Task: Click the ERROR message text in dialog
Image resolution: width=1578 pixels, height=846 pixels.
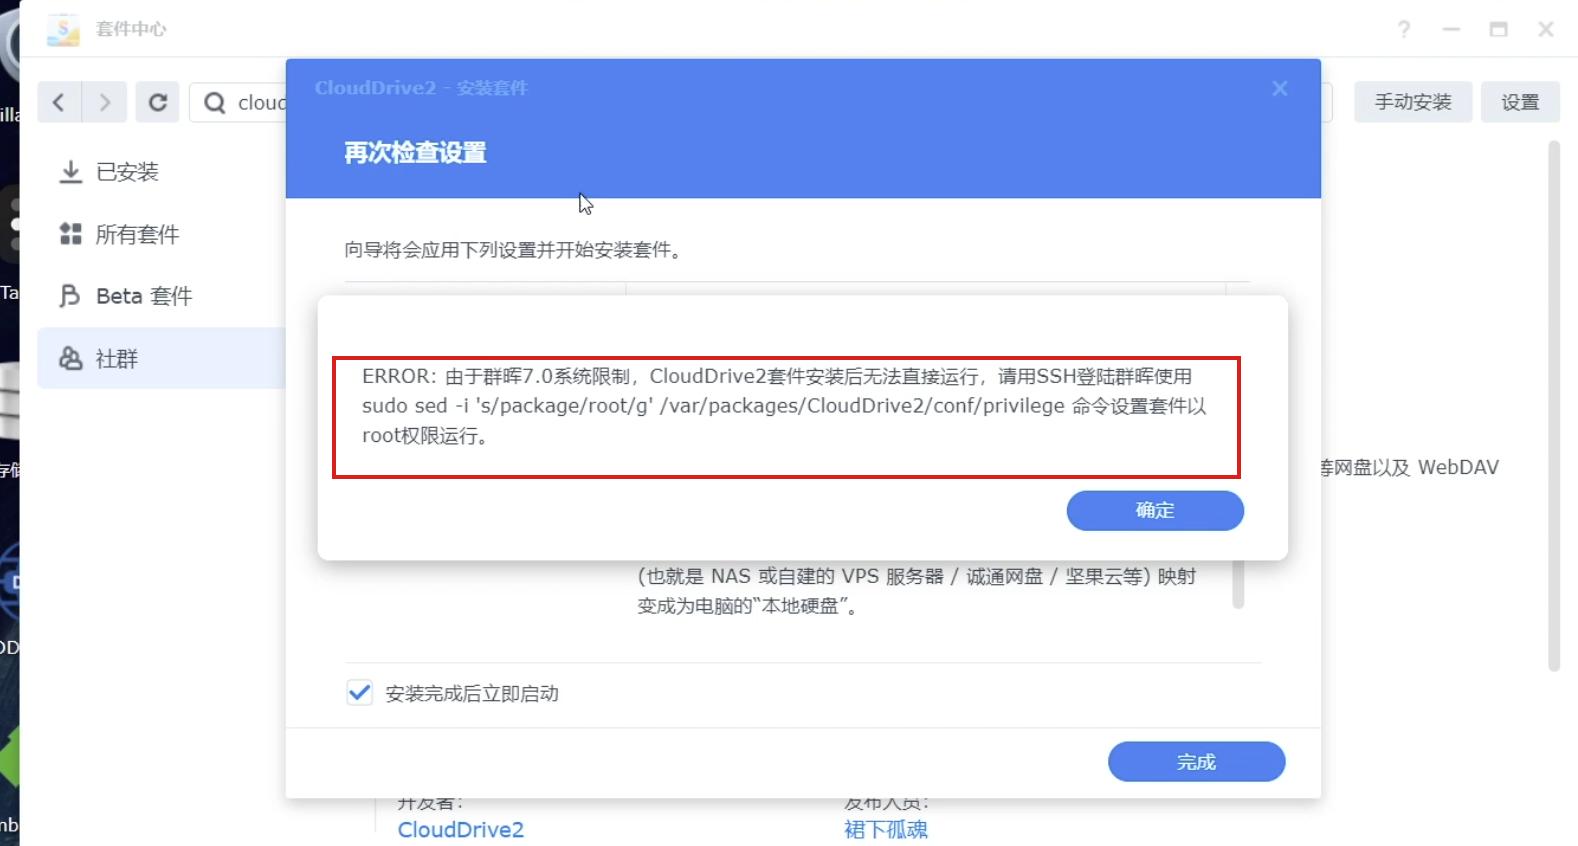Action: pos(784,406)
